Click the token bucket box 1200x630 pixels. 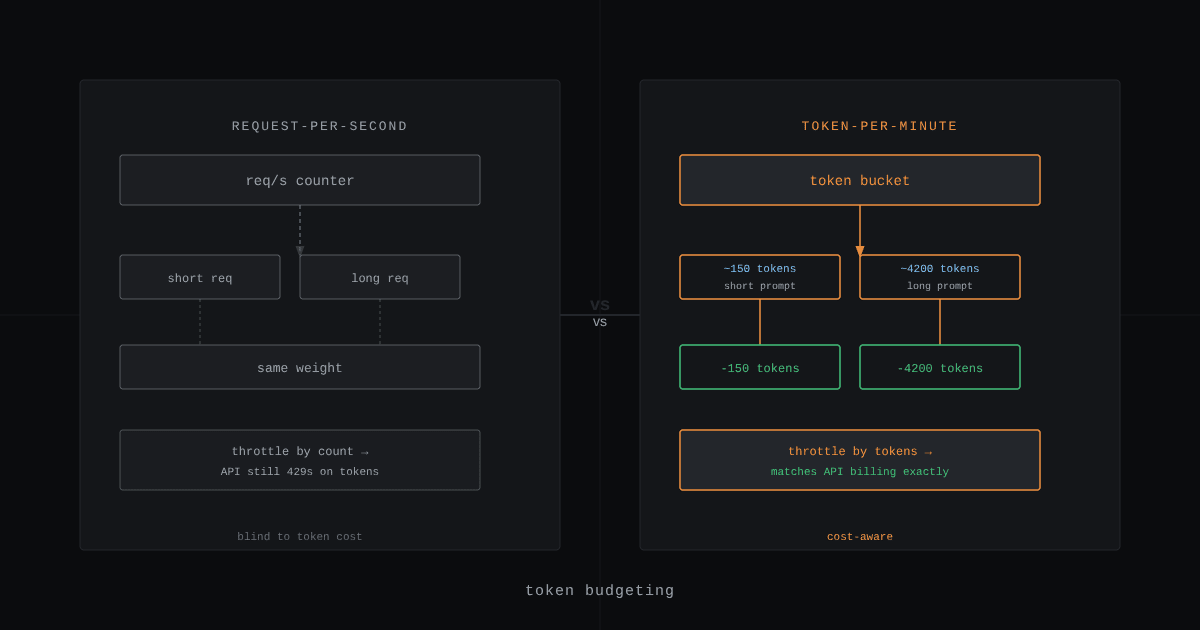860,180
